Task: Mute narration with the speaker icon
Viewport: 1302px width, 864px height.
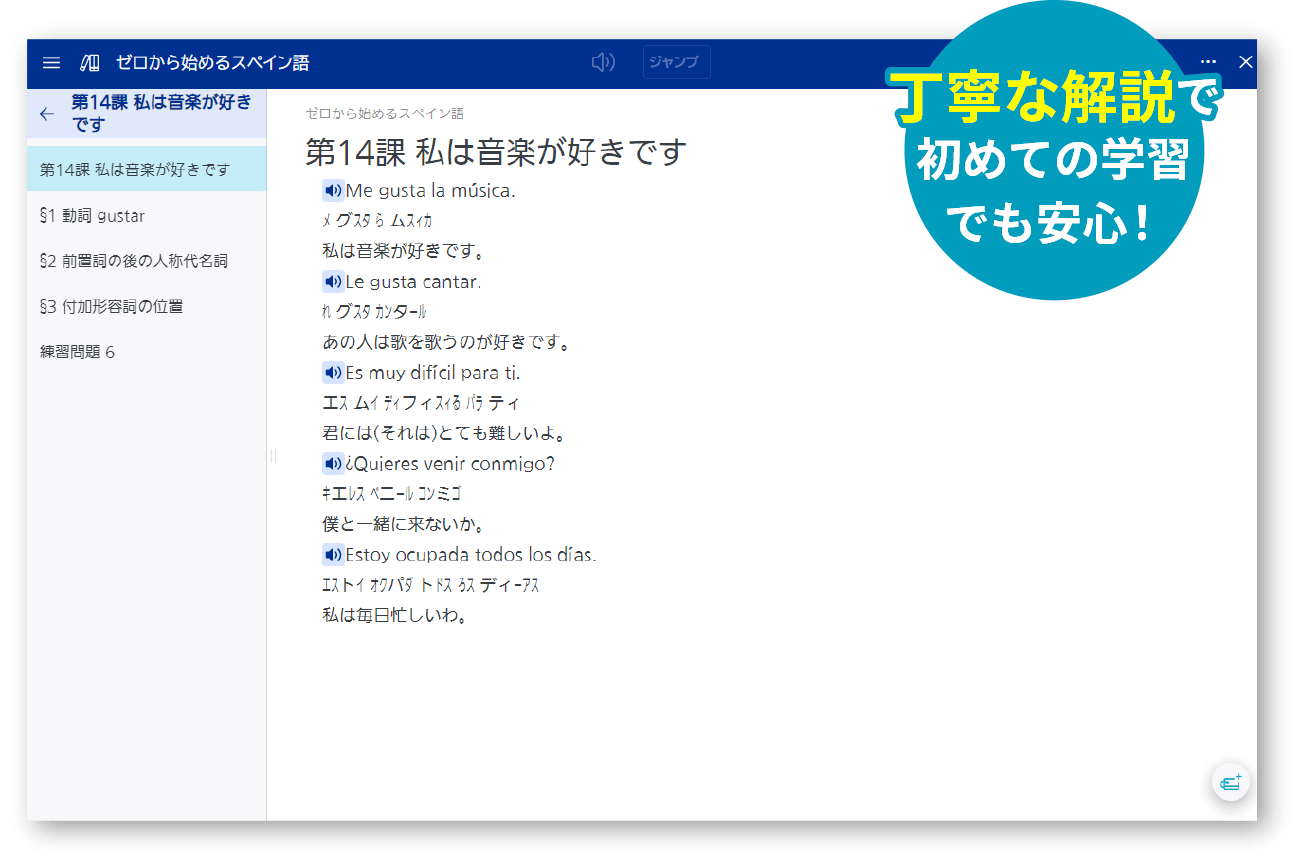Action: pos(603,62)
